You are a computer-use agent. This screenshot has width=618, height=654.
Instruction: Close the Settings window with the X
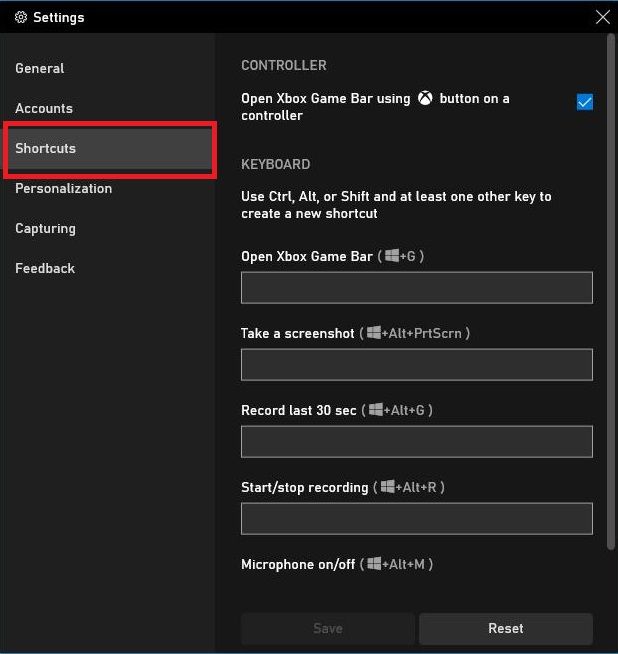pos(602,17)
